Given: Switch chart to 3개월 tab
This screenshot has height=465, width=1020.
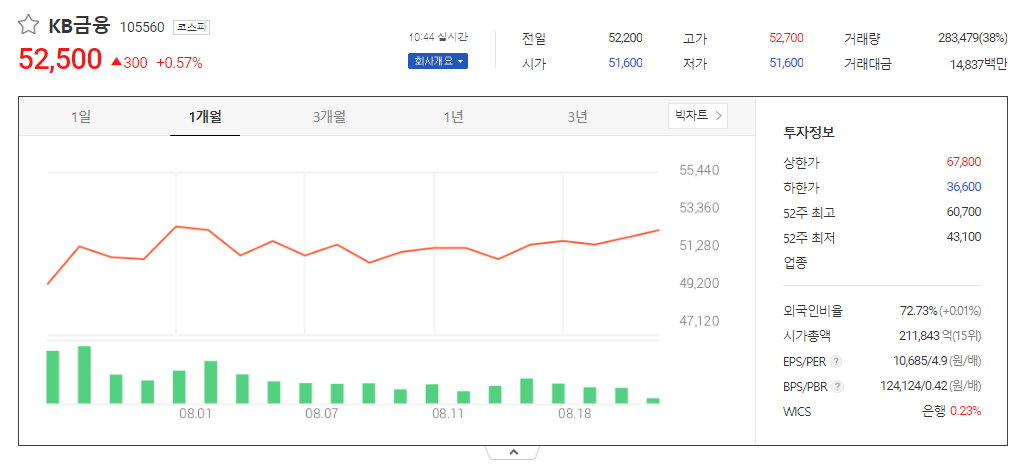Looking at the screenshot, I should (329, 117).
